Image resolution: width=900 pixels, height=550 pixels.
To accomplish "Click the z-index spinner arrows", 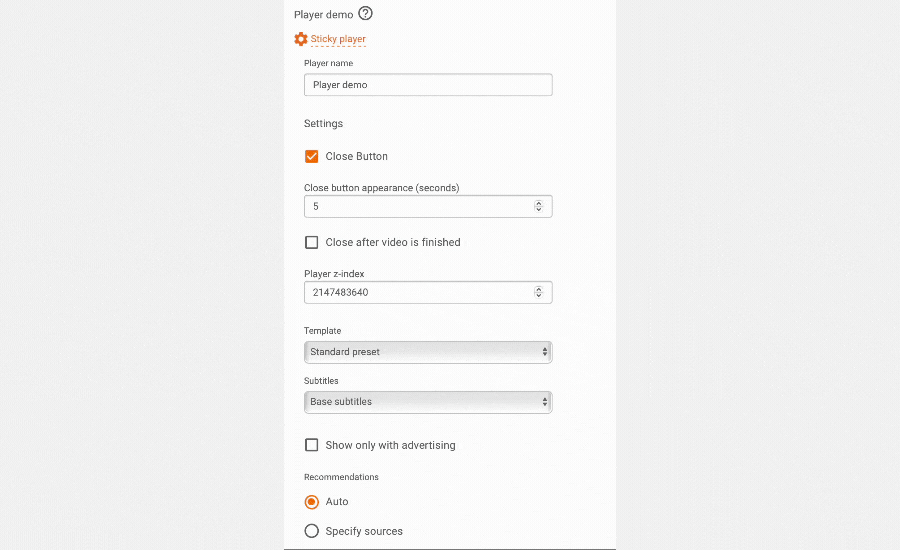I will 538,292.
